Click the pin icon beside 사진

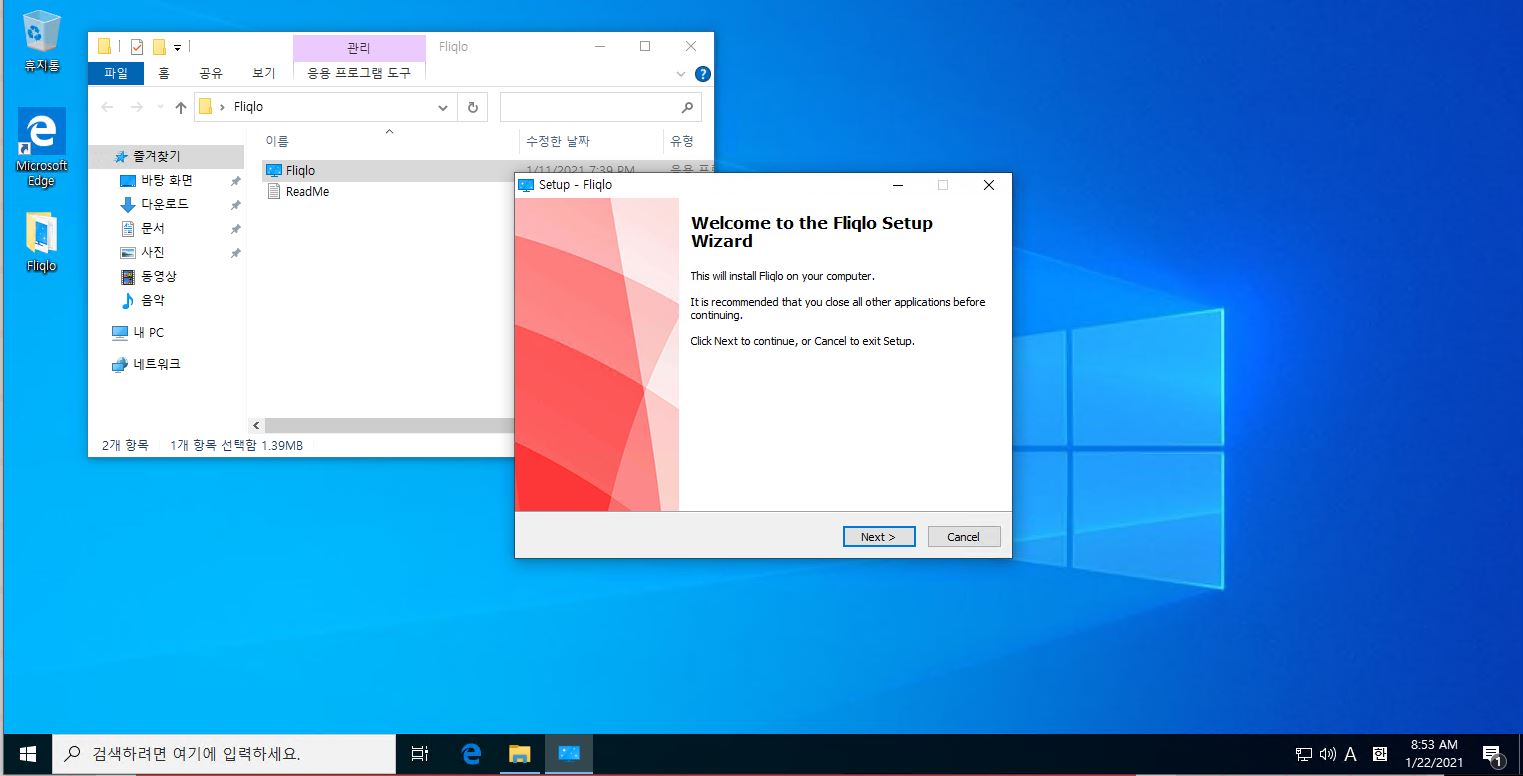click(235, 253)
